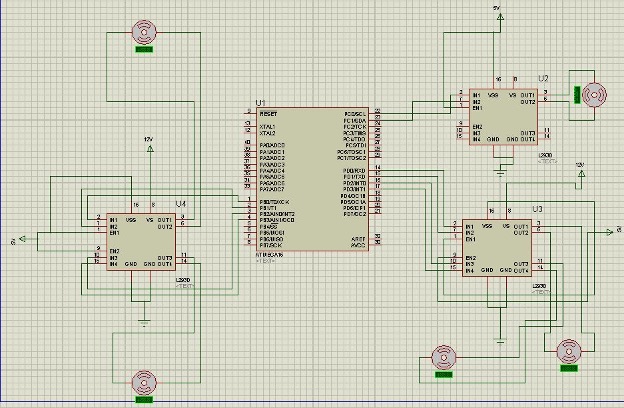Select the U1 ATmega16 microcontroller body

coord(312,179)
